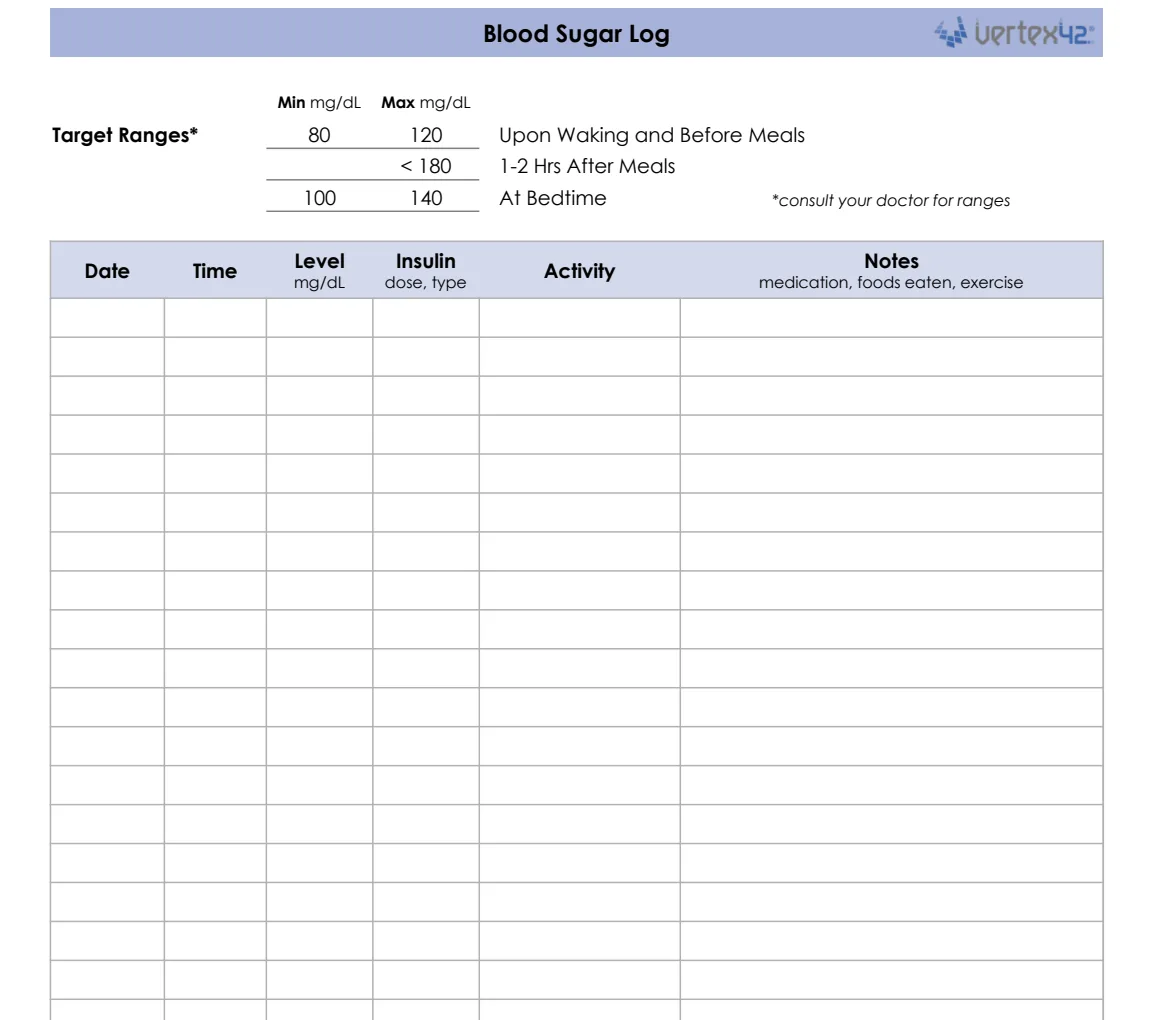Click the consult your doctor for ranges note
1153x1020 pixels.
click(890, 200)
